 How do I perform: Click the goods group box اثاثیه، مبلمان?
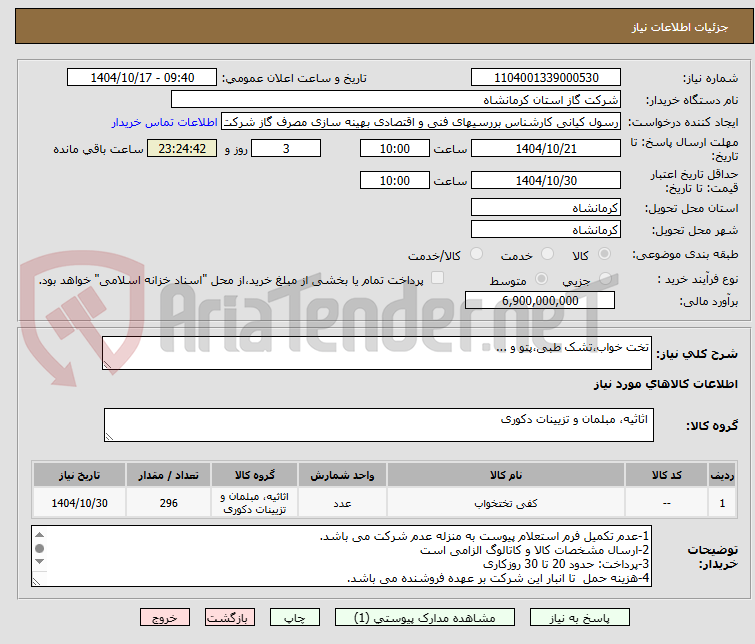(379, 425)
